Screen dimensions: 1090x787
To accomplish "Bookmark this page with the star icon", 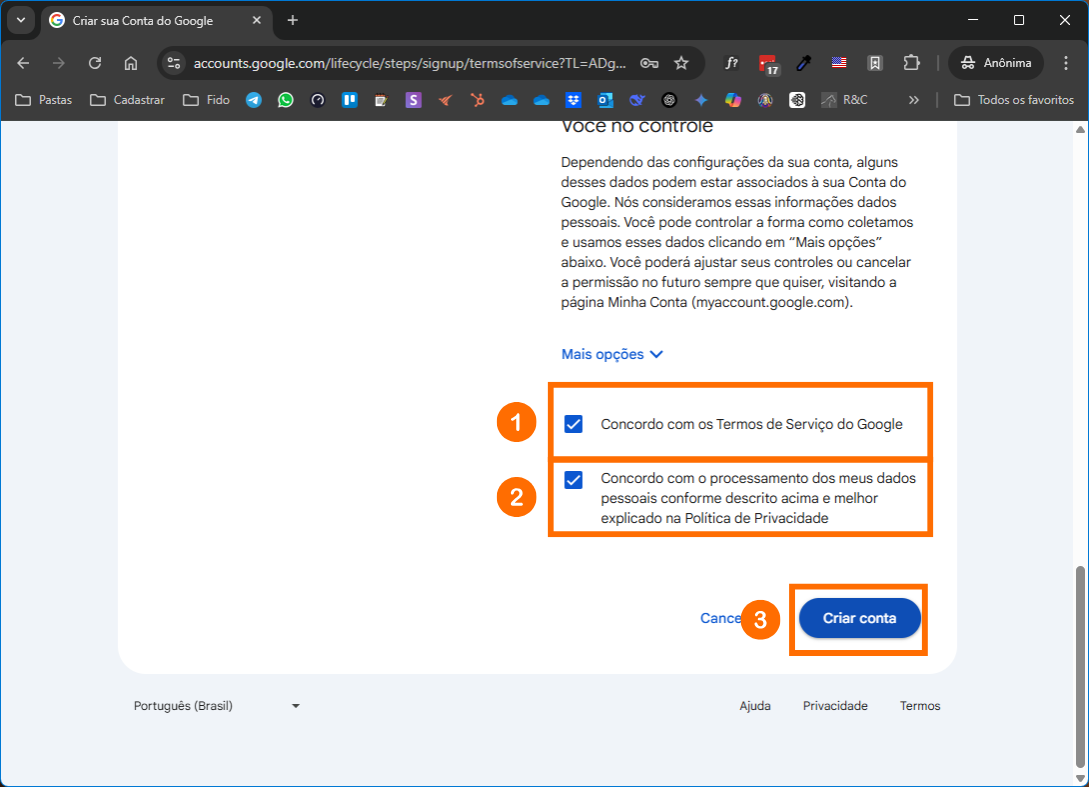I will (681, 63).
